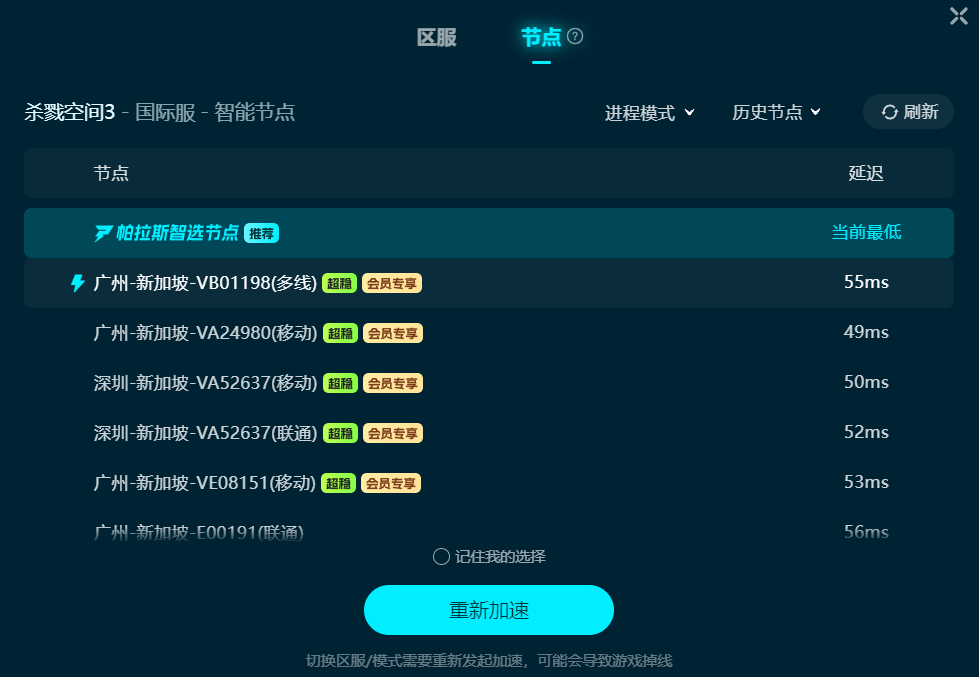
Task: Switch to the 区服 tab
Action: pyautogui.click(x=436, y=37)
